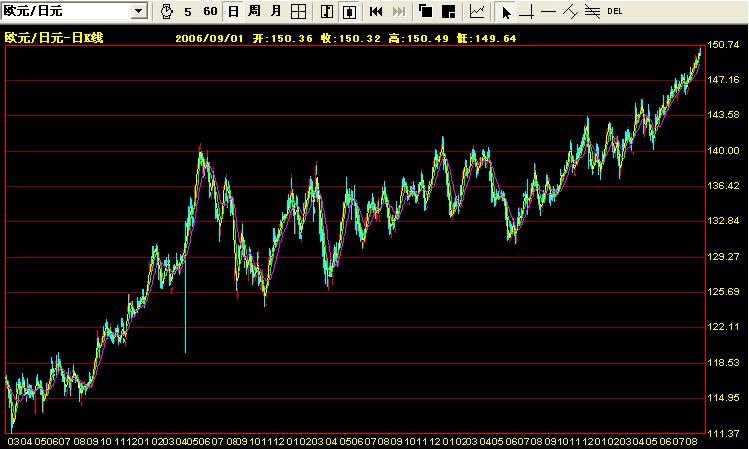
Task: Click the 143.58 price axis label
Action: point(723,115)
